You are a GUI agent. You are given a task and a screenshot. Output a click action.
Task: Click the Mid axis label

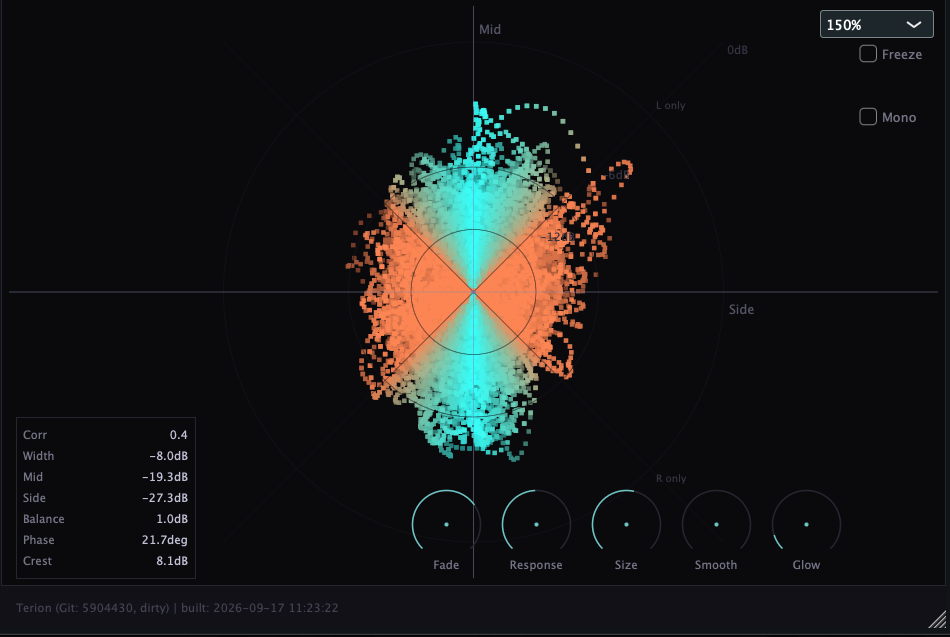pyautogui.click(x=490, y=29)
